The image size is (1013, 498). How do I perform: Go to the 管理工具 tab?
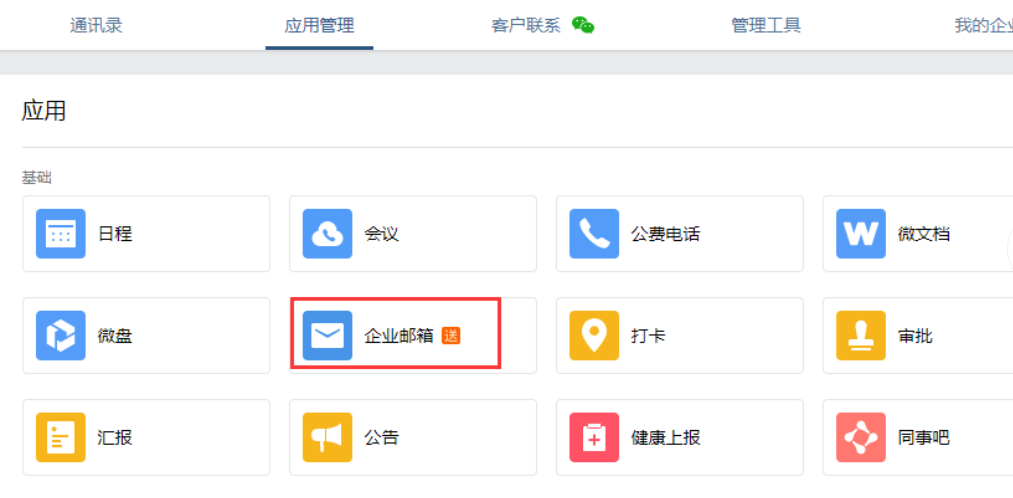point(766,26)
